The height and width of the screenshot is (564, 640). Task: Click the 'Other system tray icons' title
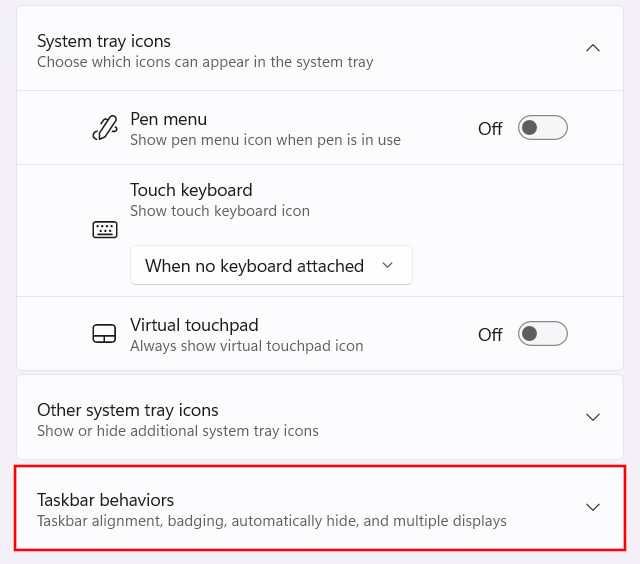pos(128,410)
